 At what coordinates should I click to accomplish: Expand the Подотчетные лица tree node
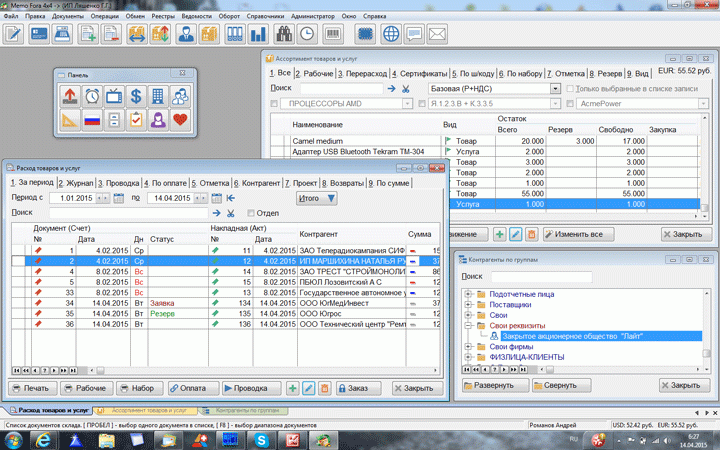point(468,294)
